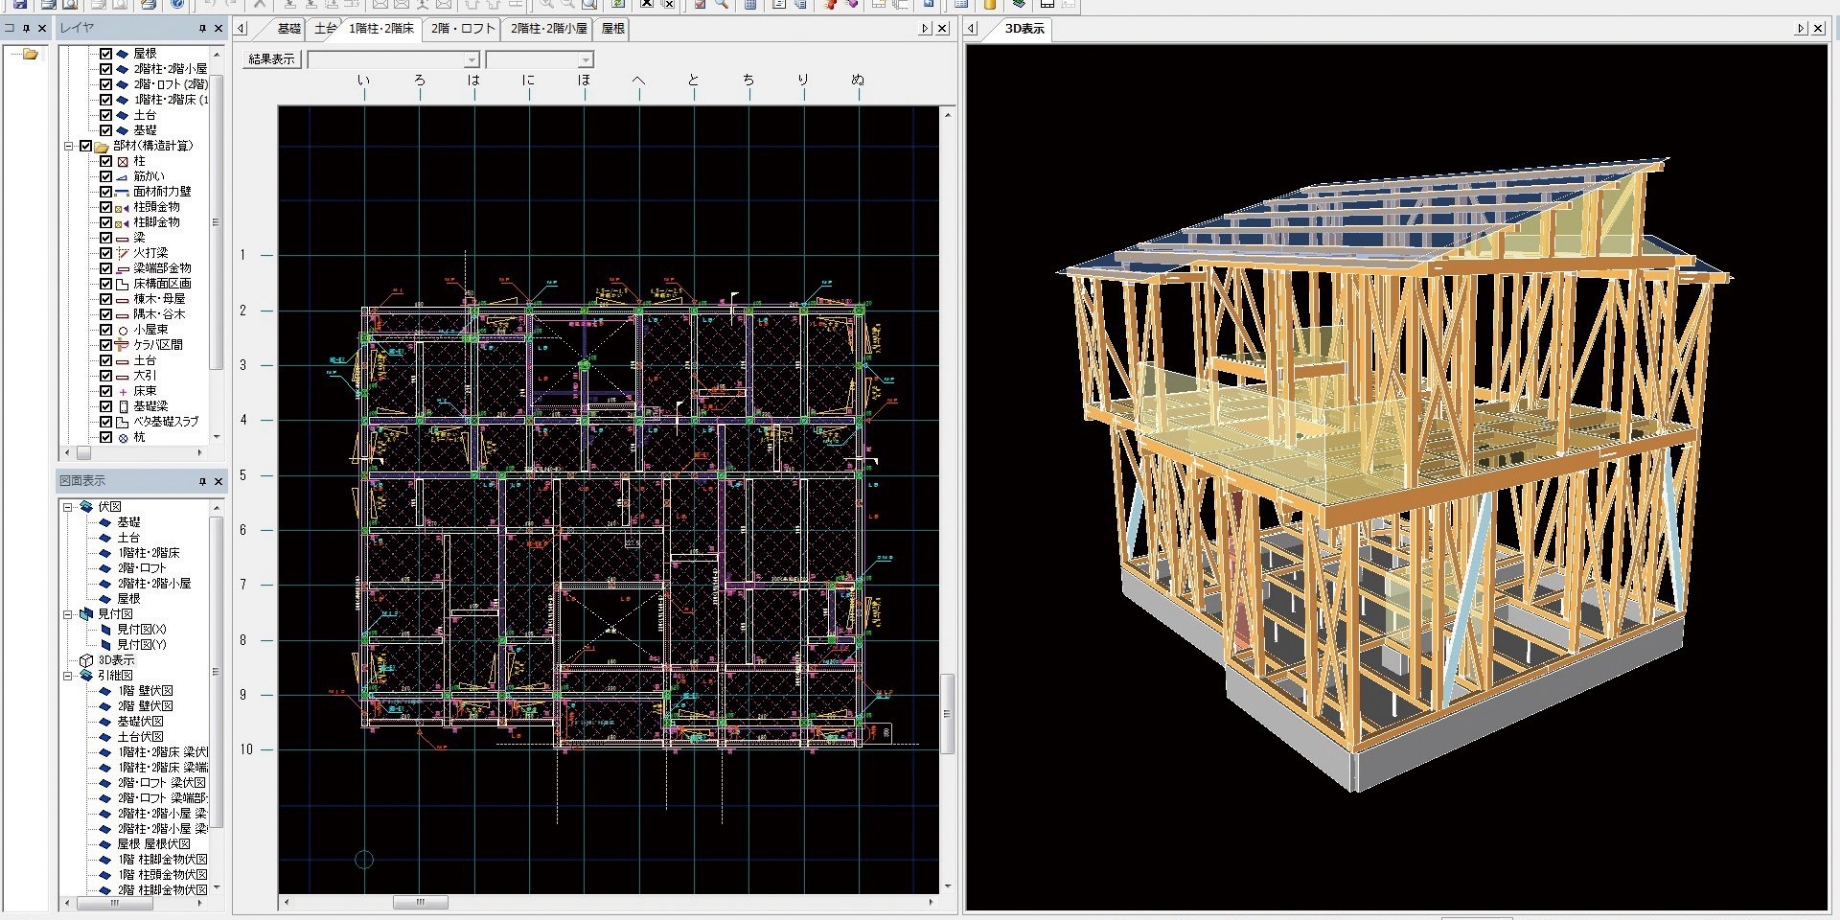Viewport: 1840px width, 920px height.
Task: Pin the レイヤ panel with the pushpin icon
Action: (202, 29)
